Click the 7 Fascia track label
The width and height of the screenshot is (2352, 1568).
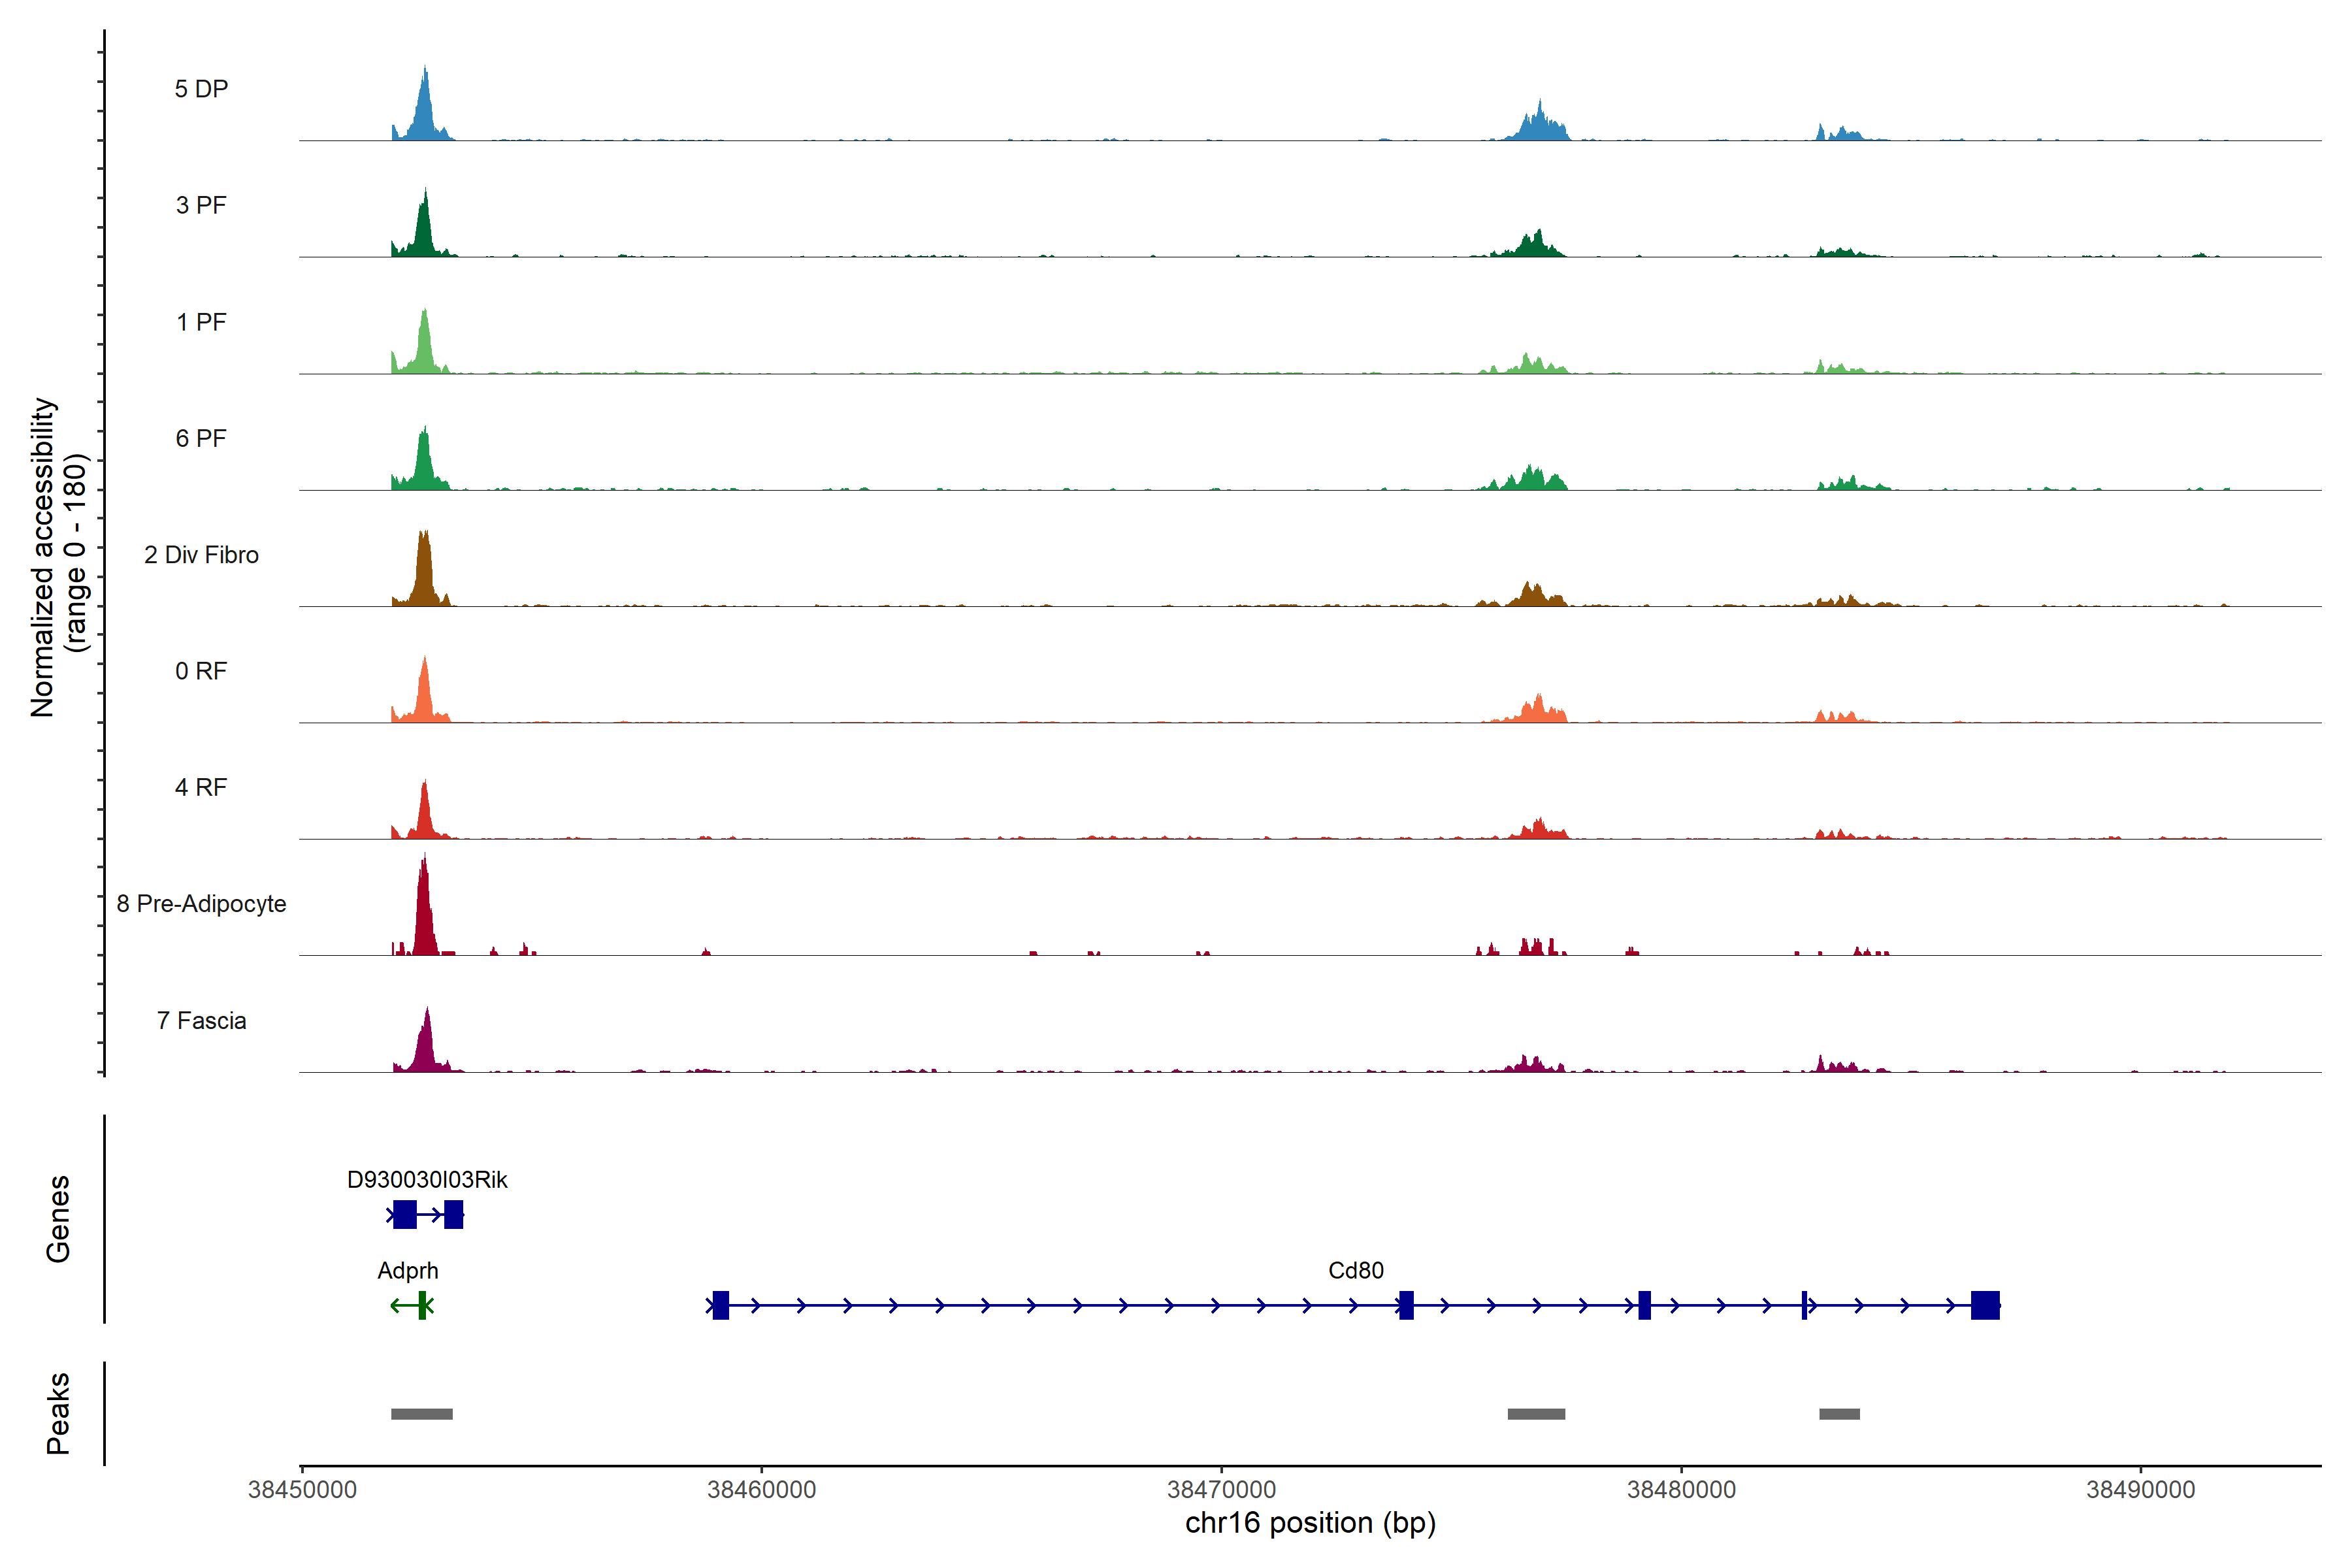pos(201,1021)
